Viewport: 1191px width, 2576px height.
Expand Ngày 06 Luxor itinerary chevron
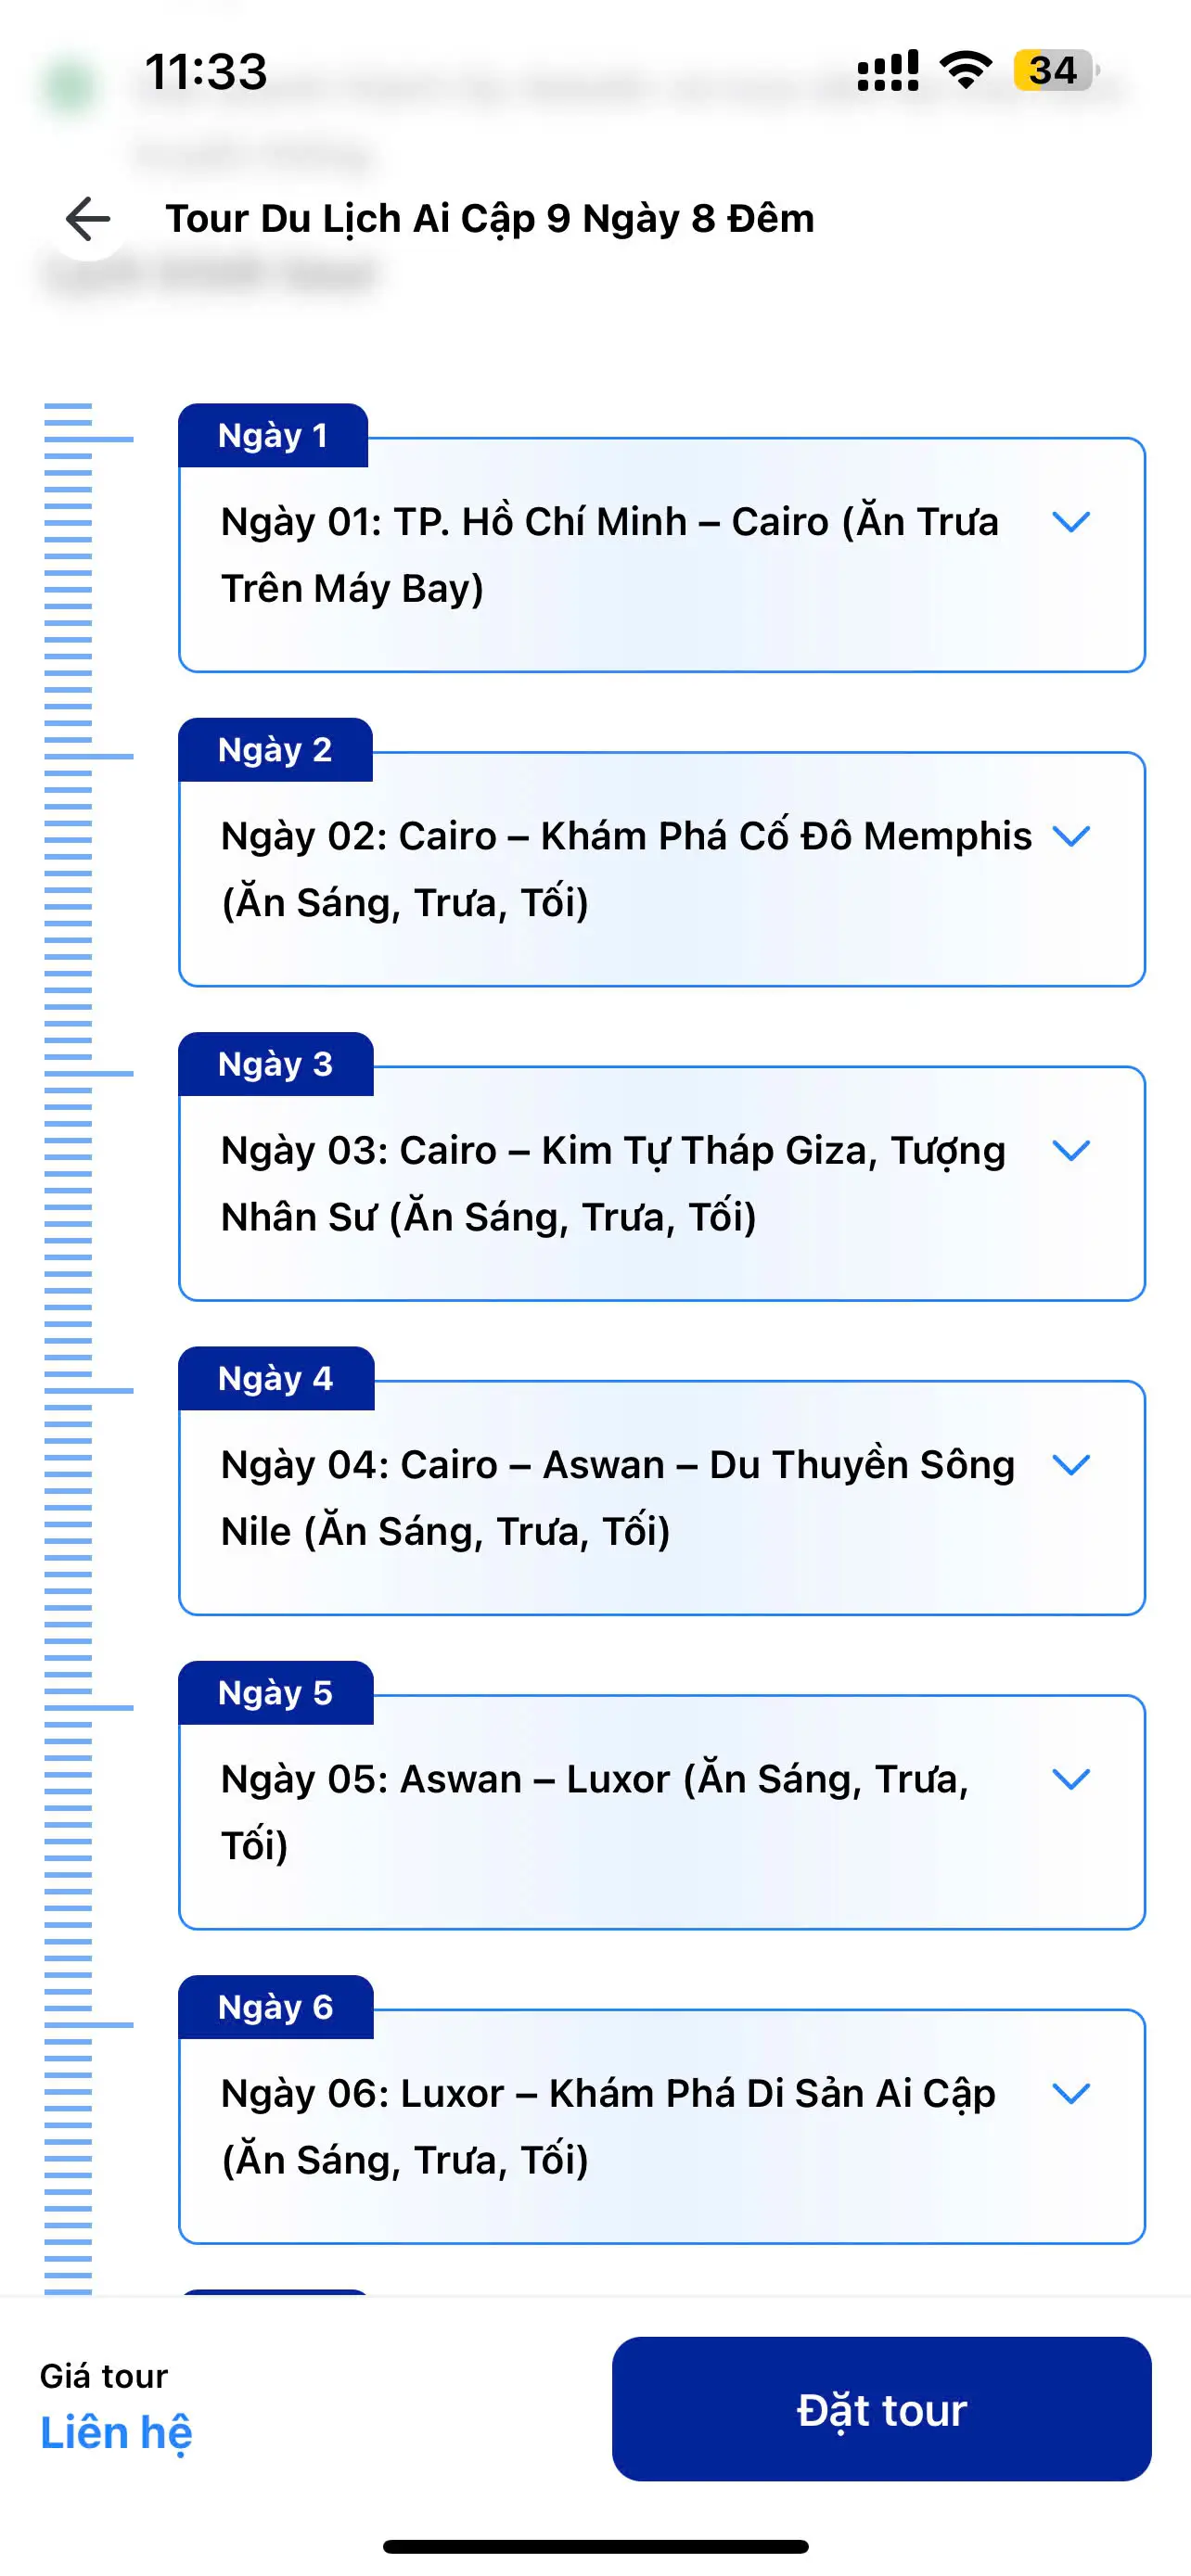(x=1071, y=2093)
